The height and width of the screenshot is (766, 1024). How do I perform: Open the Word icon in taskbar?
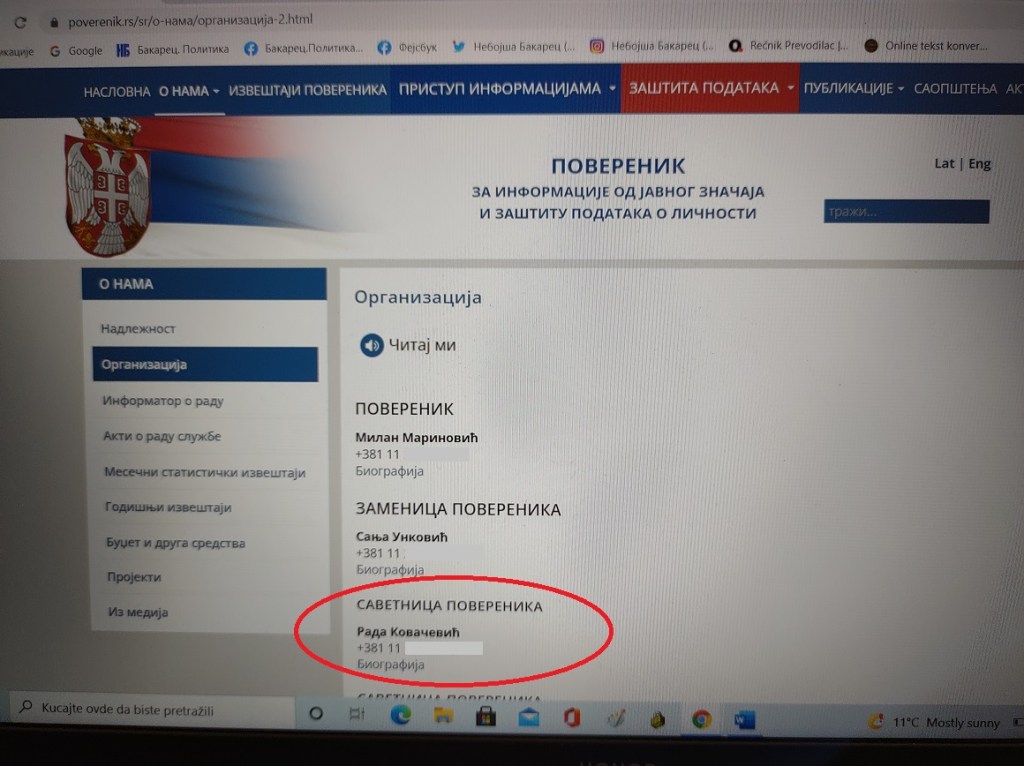(x=744, y=720)
